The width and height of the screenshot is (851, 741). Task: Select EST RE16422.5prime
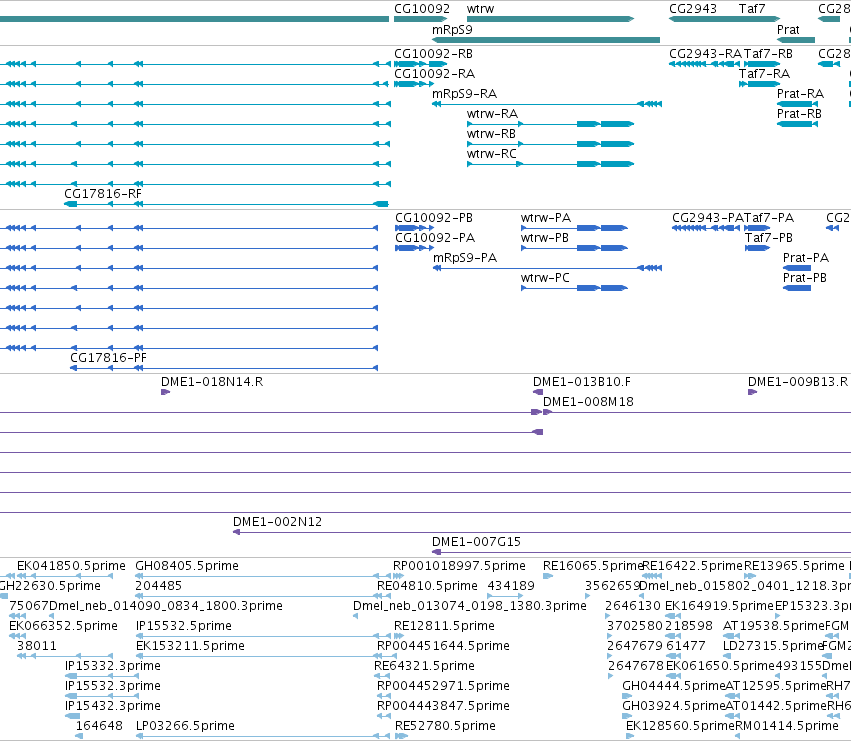pos(693,566)
